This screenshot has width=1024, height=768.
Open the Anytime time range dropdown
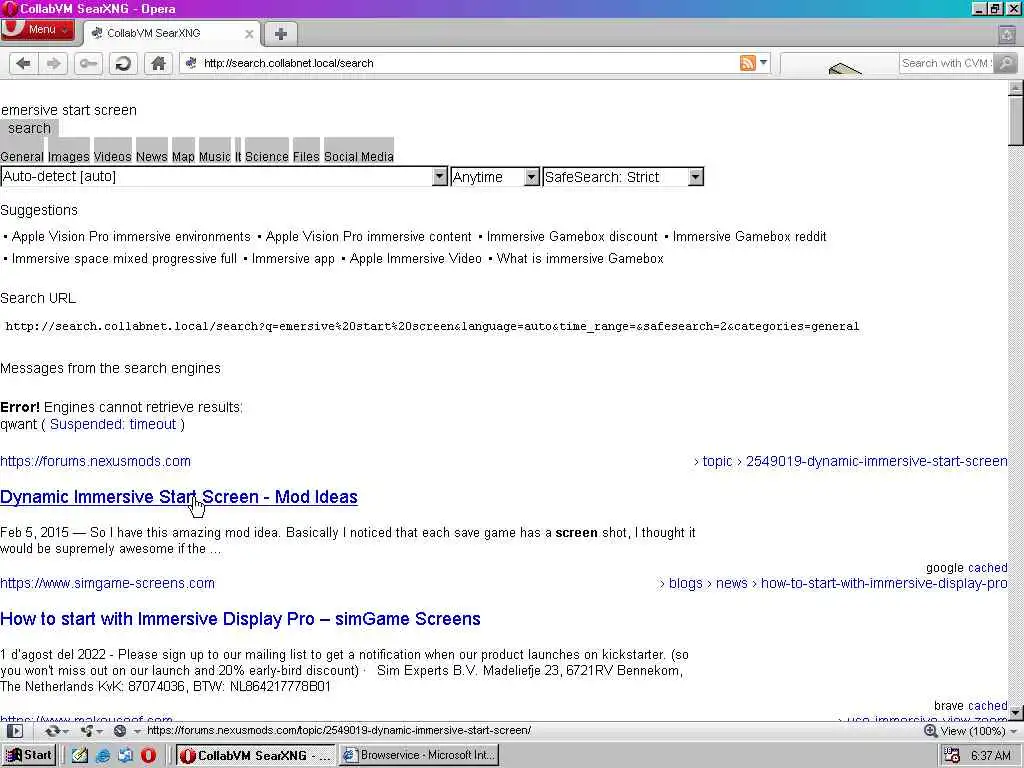click(495, 176)
